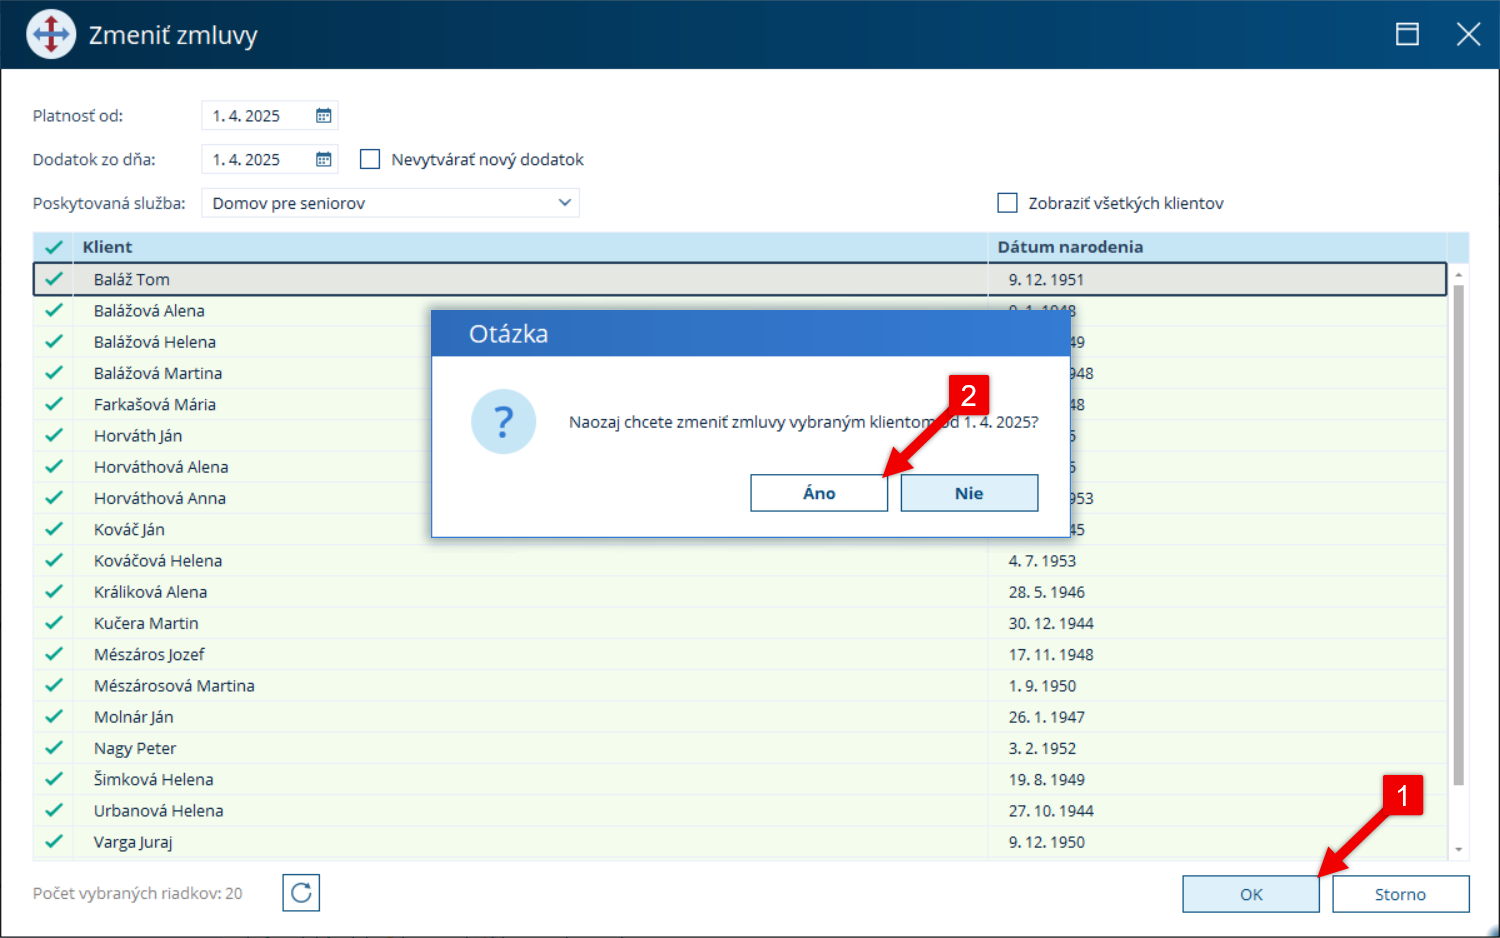
Task: Select client Králiková Alena
Action: (150, 592)
